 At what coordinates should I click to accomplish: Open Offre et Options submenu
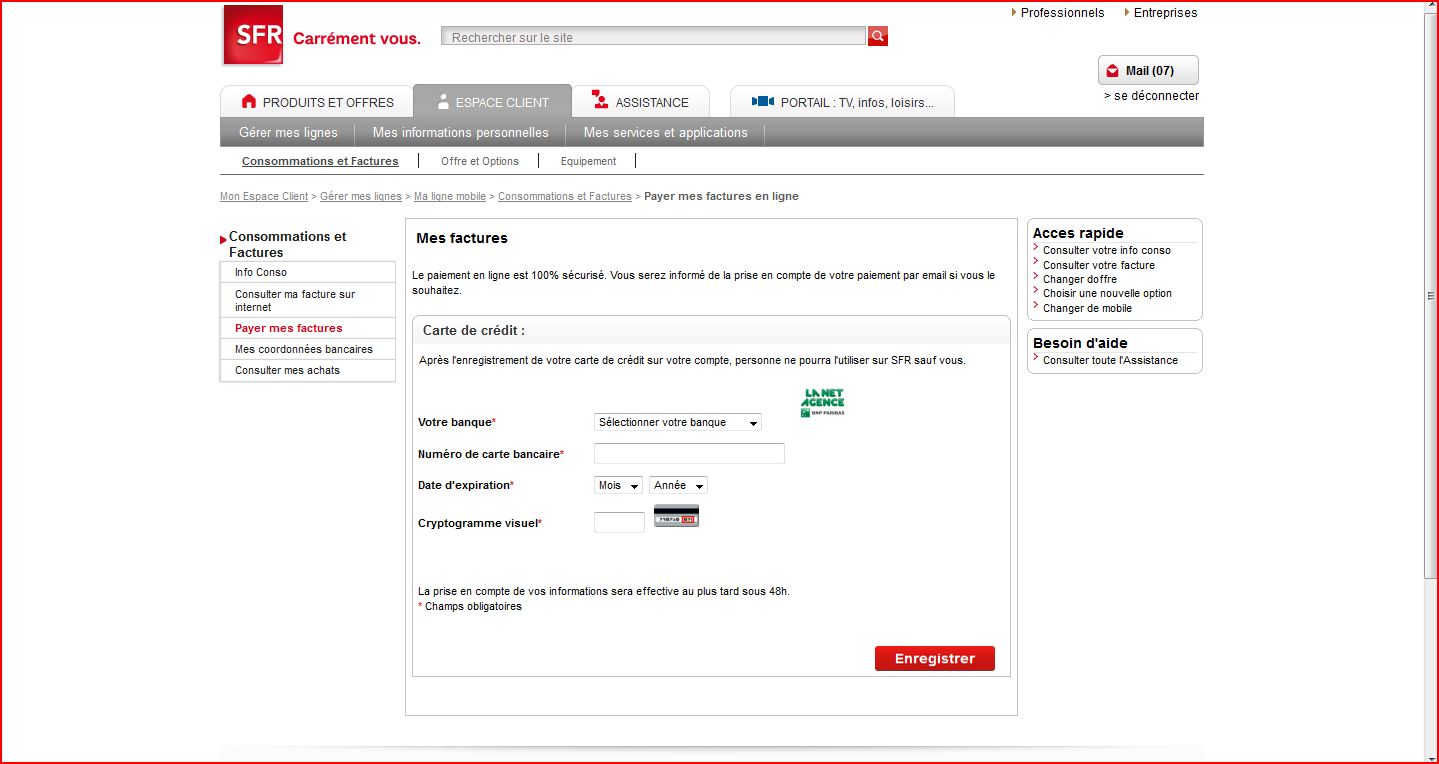coord(480,161)
